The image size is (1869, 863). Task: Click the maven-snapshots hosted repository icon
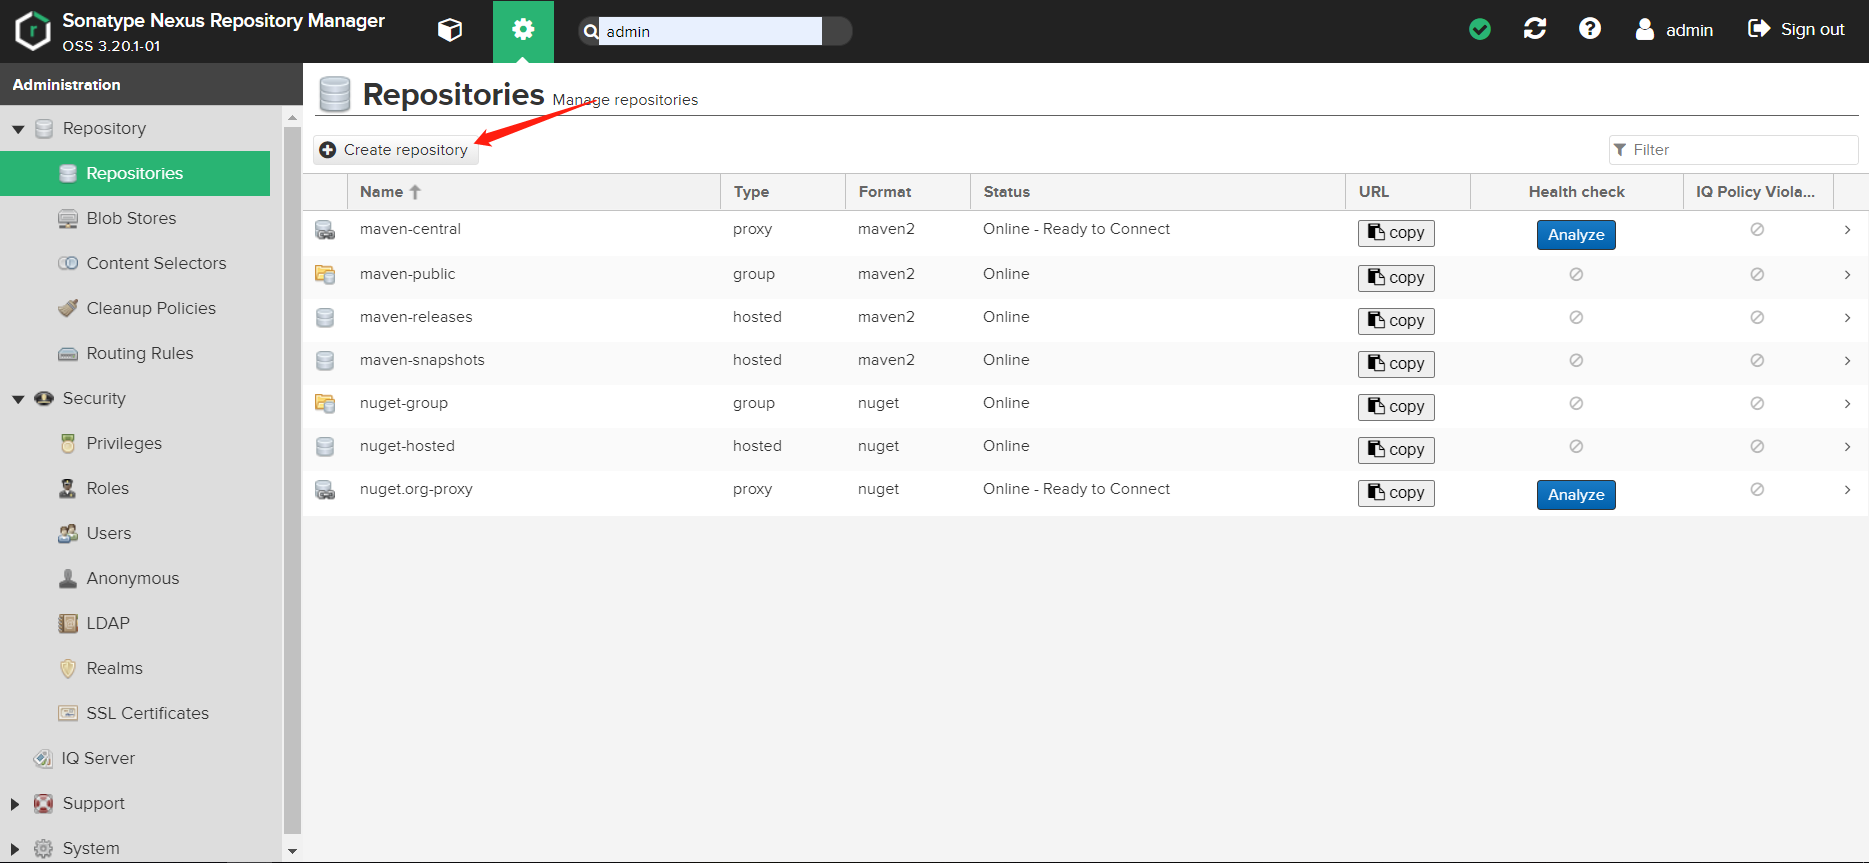coord(325,360)
